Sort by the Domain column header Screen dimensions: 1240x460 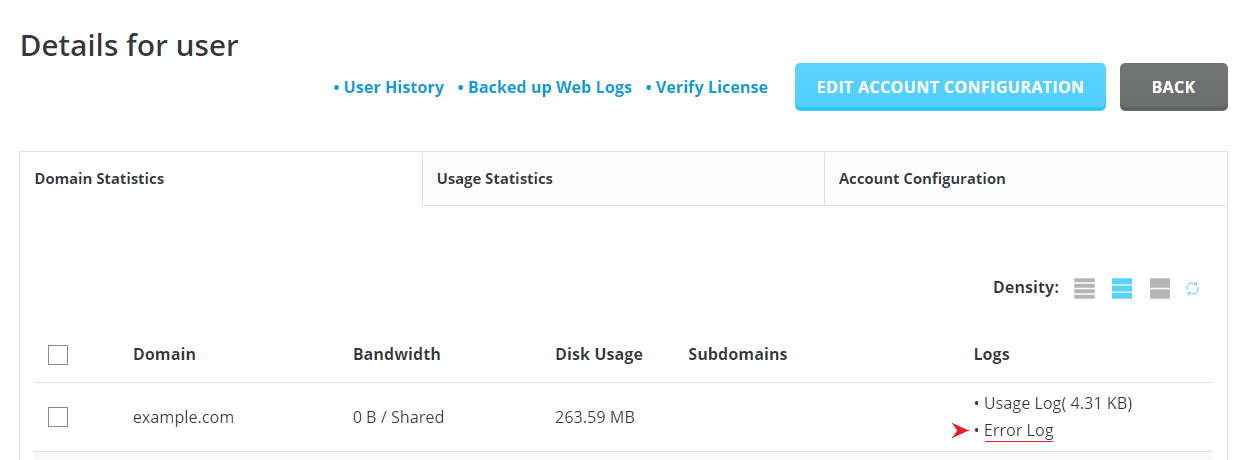[164, 354]
